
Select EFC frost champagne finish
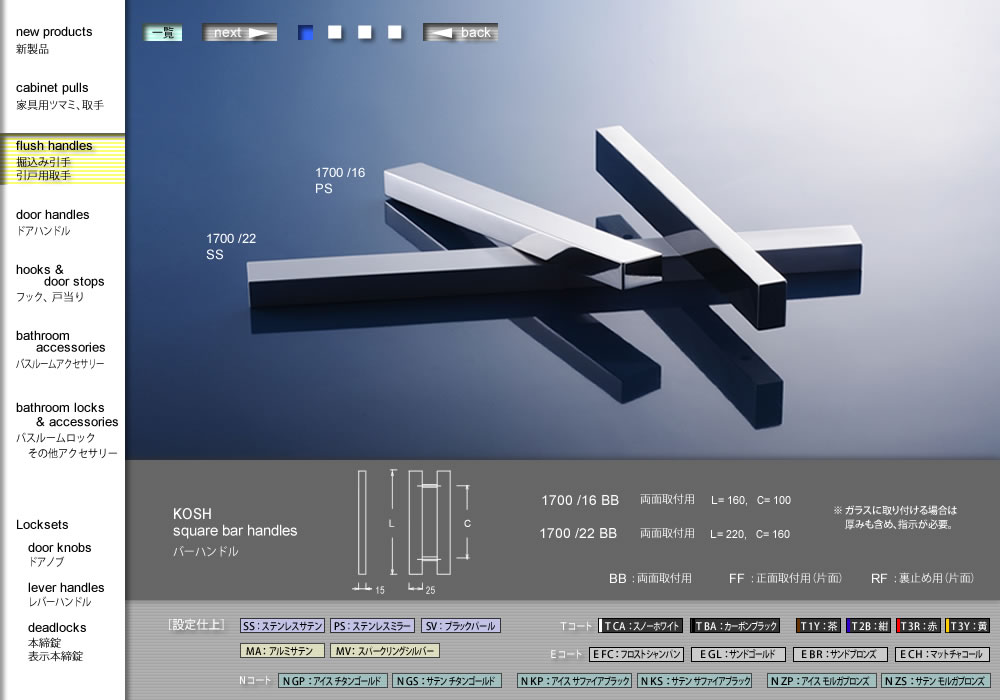pos(636,654)
